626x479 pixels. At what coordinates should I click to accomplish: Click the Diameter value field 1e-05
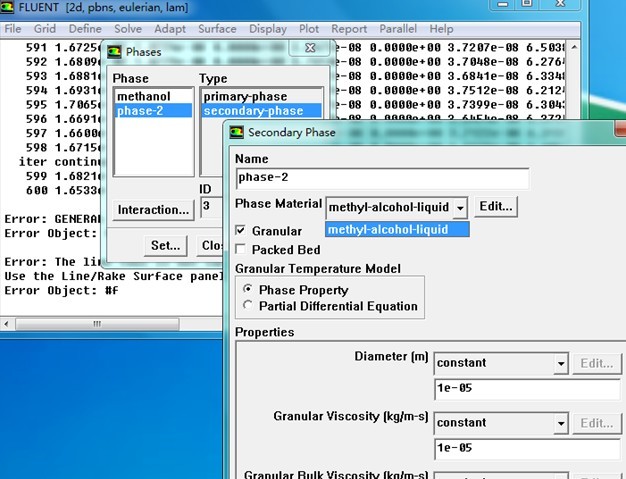tap(527, 389)
